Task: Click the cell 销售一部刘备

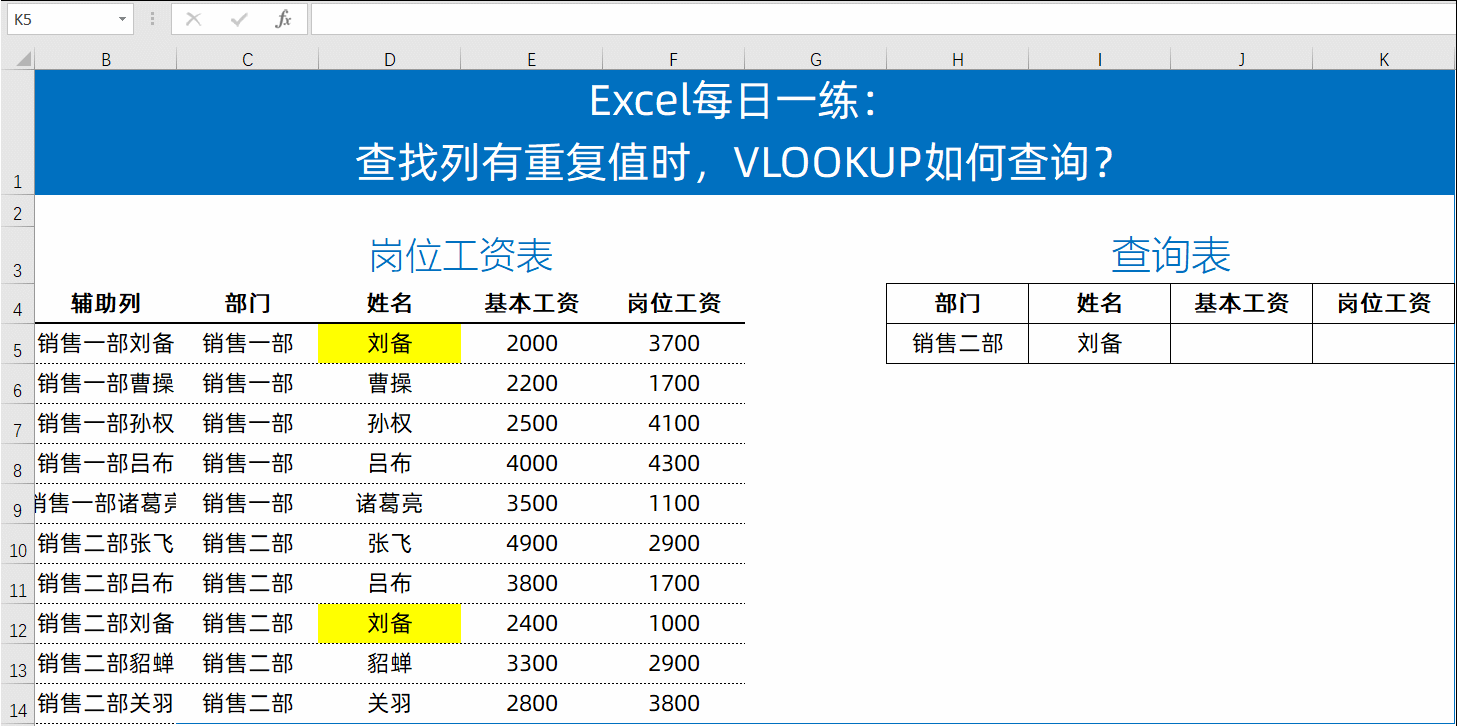Action: coord(106,344)
